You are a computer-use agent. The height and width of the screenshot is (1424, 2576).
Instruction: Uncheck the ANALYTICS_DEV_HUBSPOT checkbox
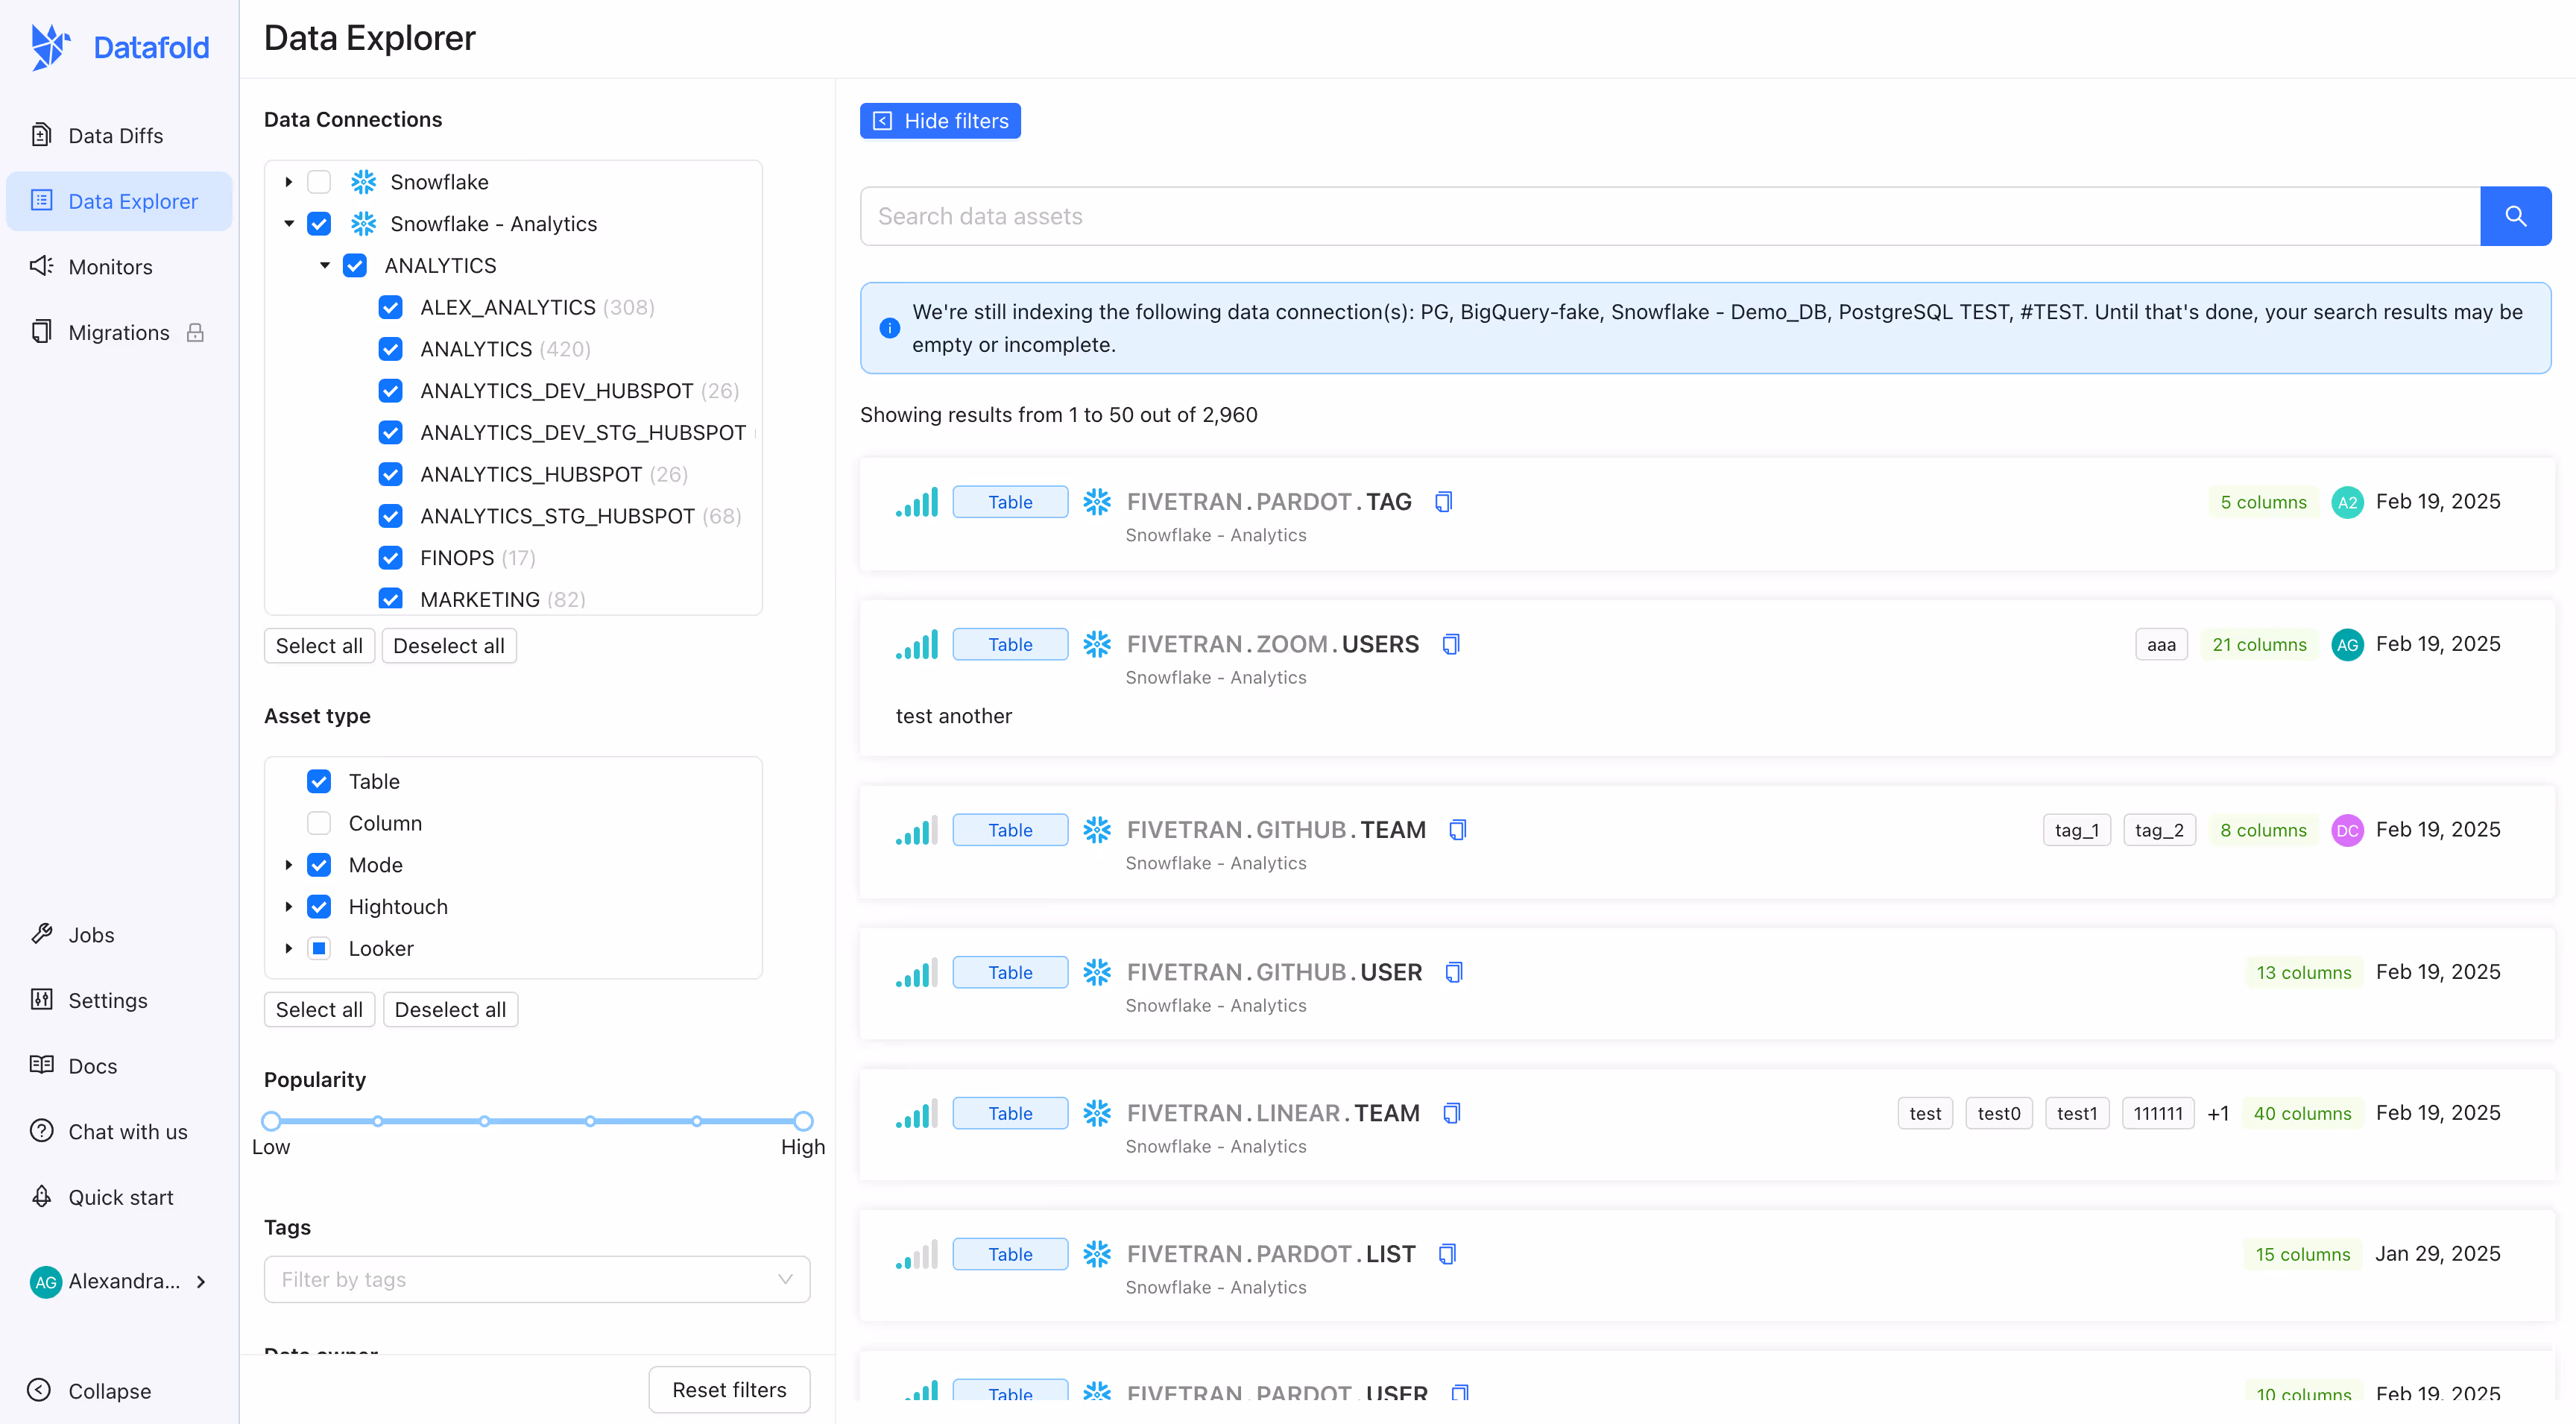click(391, 391)
